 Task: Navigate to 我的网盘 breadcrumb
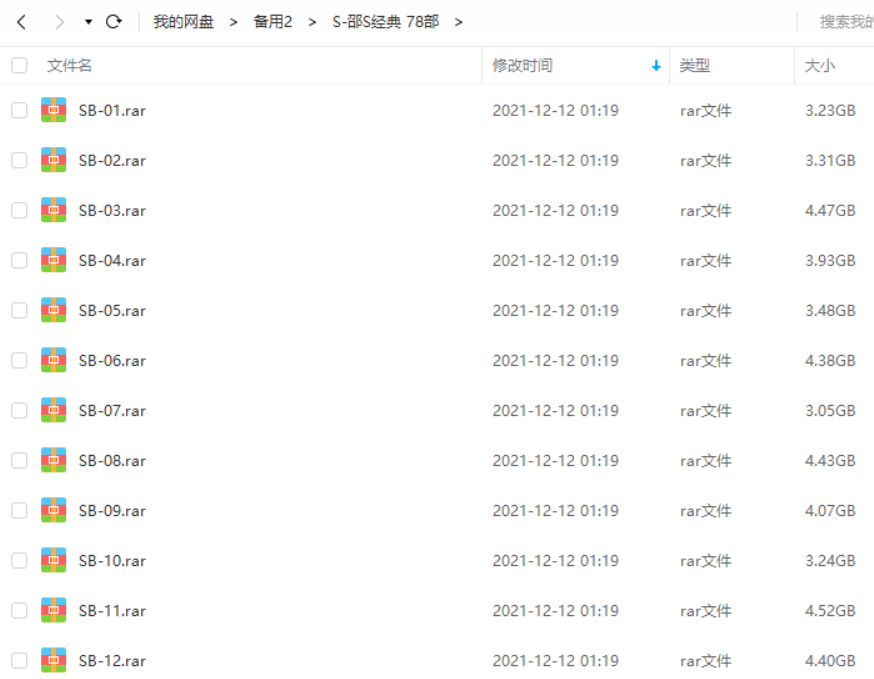point(183,22)
